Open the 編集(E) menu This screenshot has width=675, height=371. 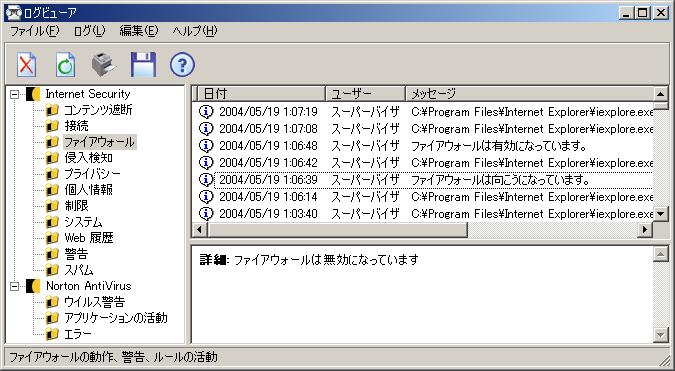click(139, 31)
